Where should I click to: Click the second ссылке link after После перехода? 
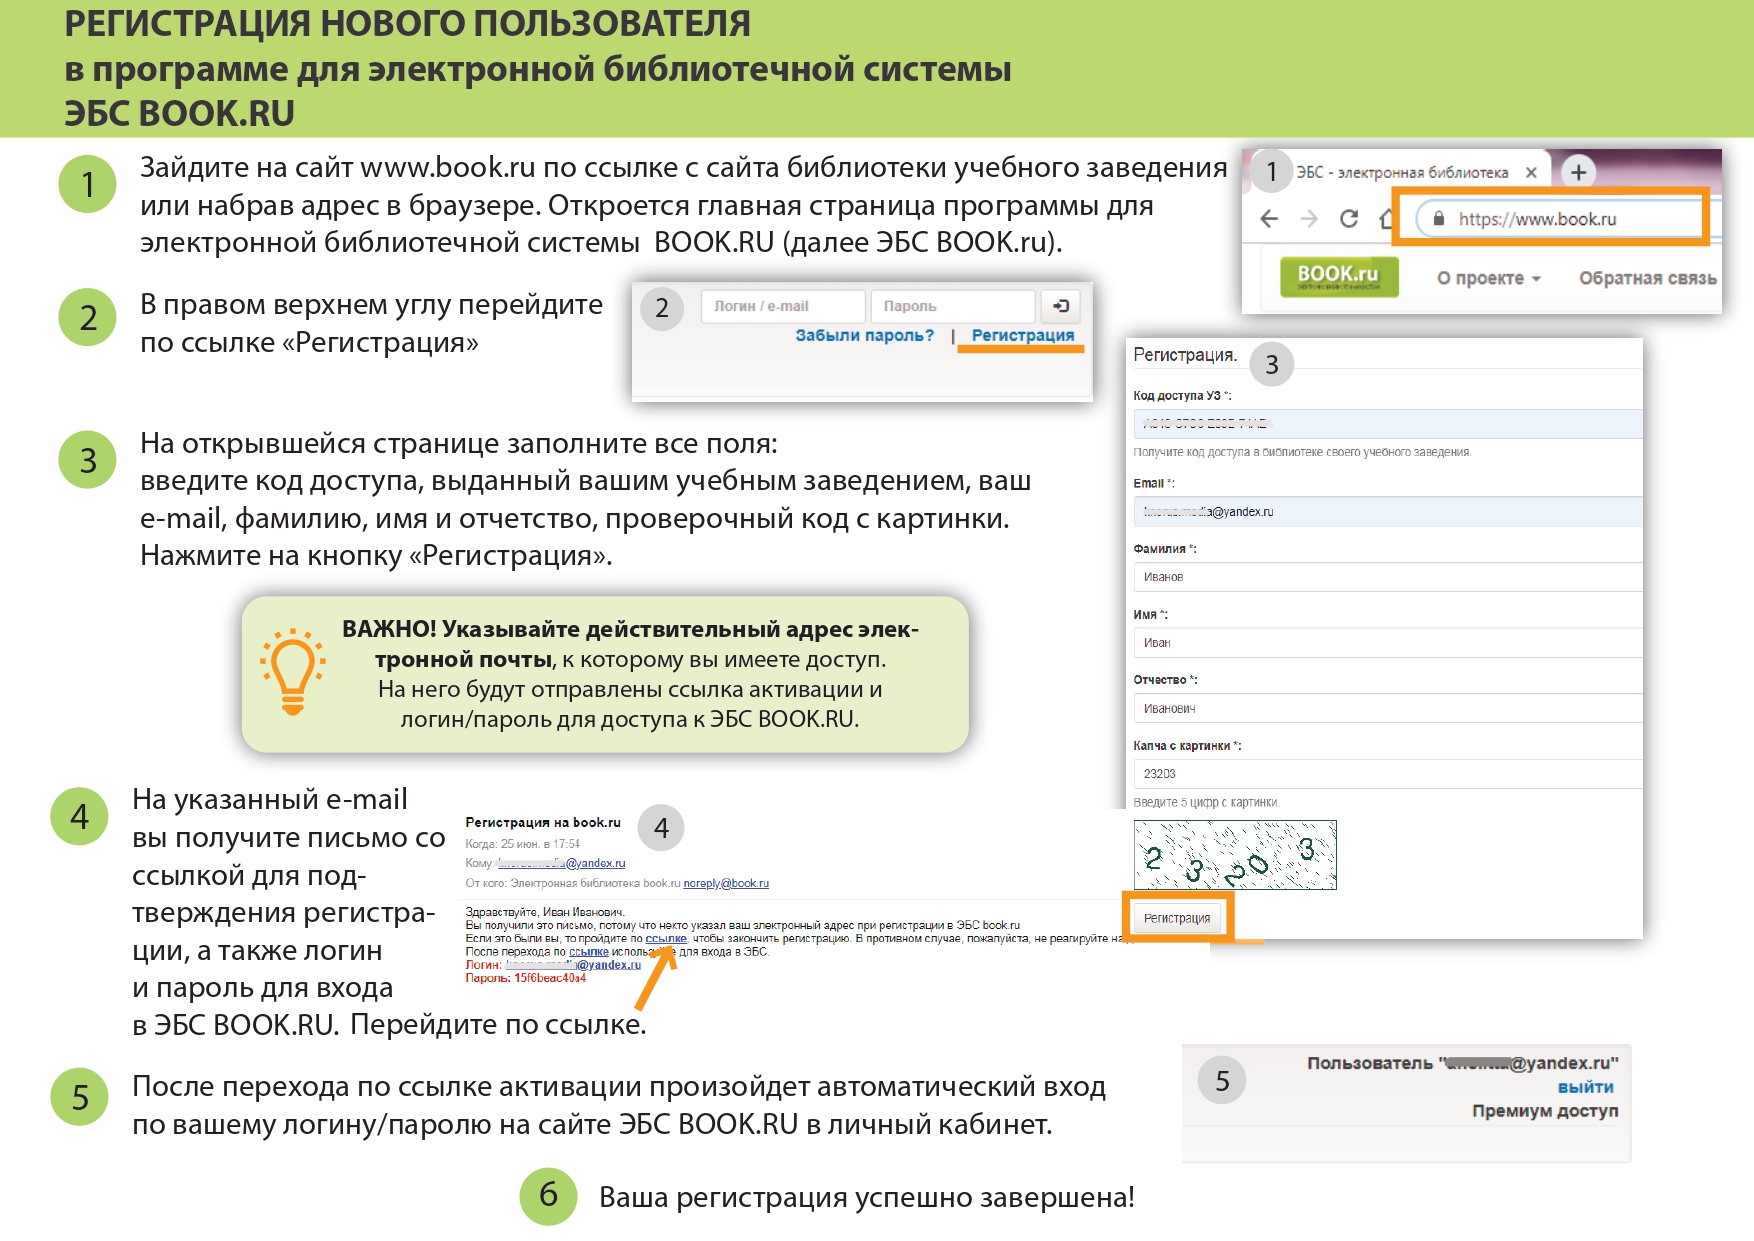click(589, 952)
